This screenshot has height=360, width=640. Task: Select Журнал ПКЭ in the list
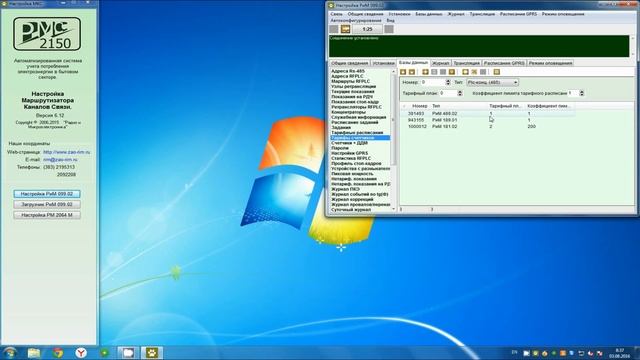tap(345, 189)
